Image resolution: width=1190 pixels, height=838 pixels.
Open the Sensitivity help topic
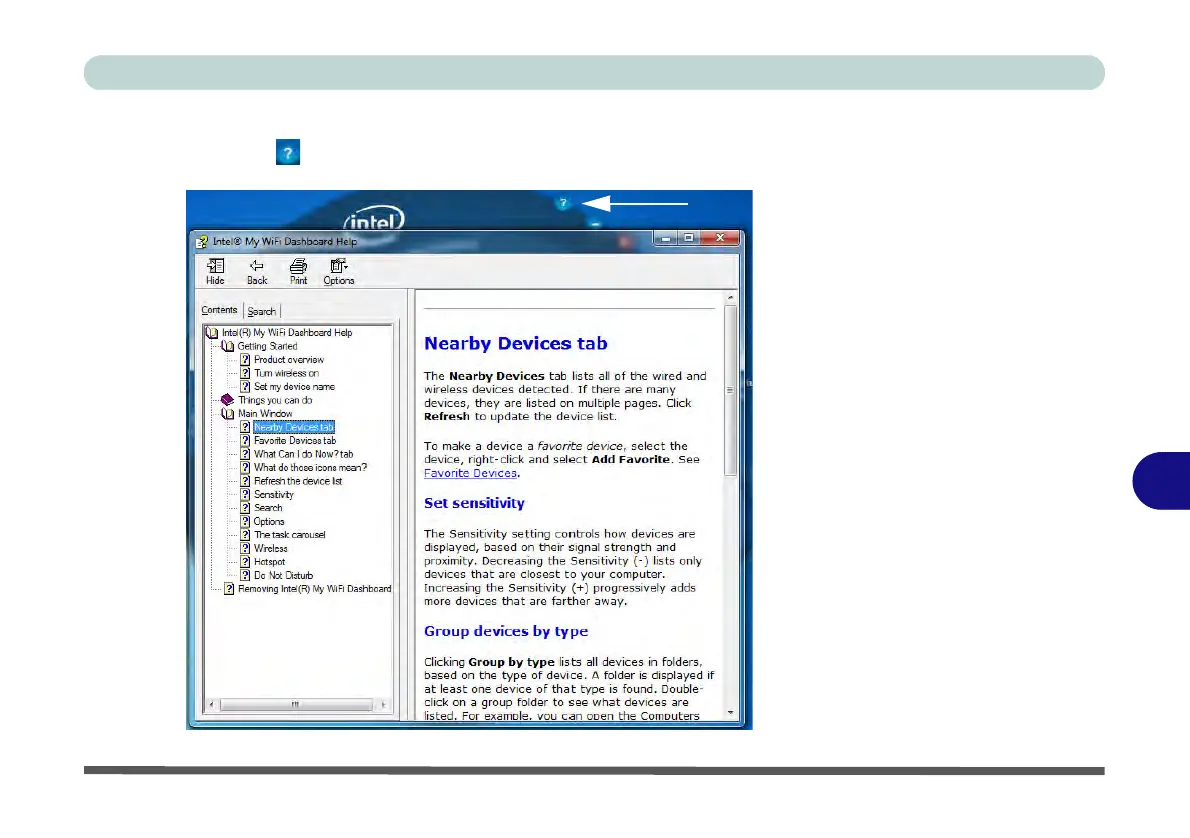pos(273,494)
